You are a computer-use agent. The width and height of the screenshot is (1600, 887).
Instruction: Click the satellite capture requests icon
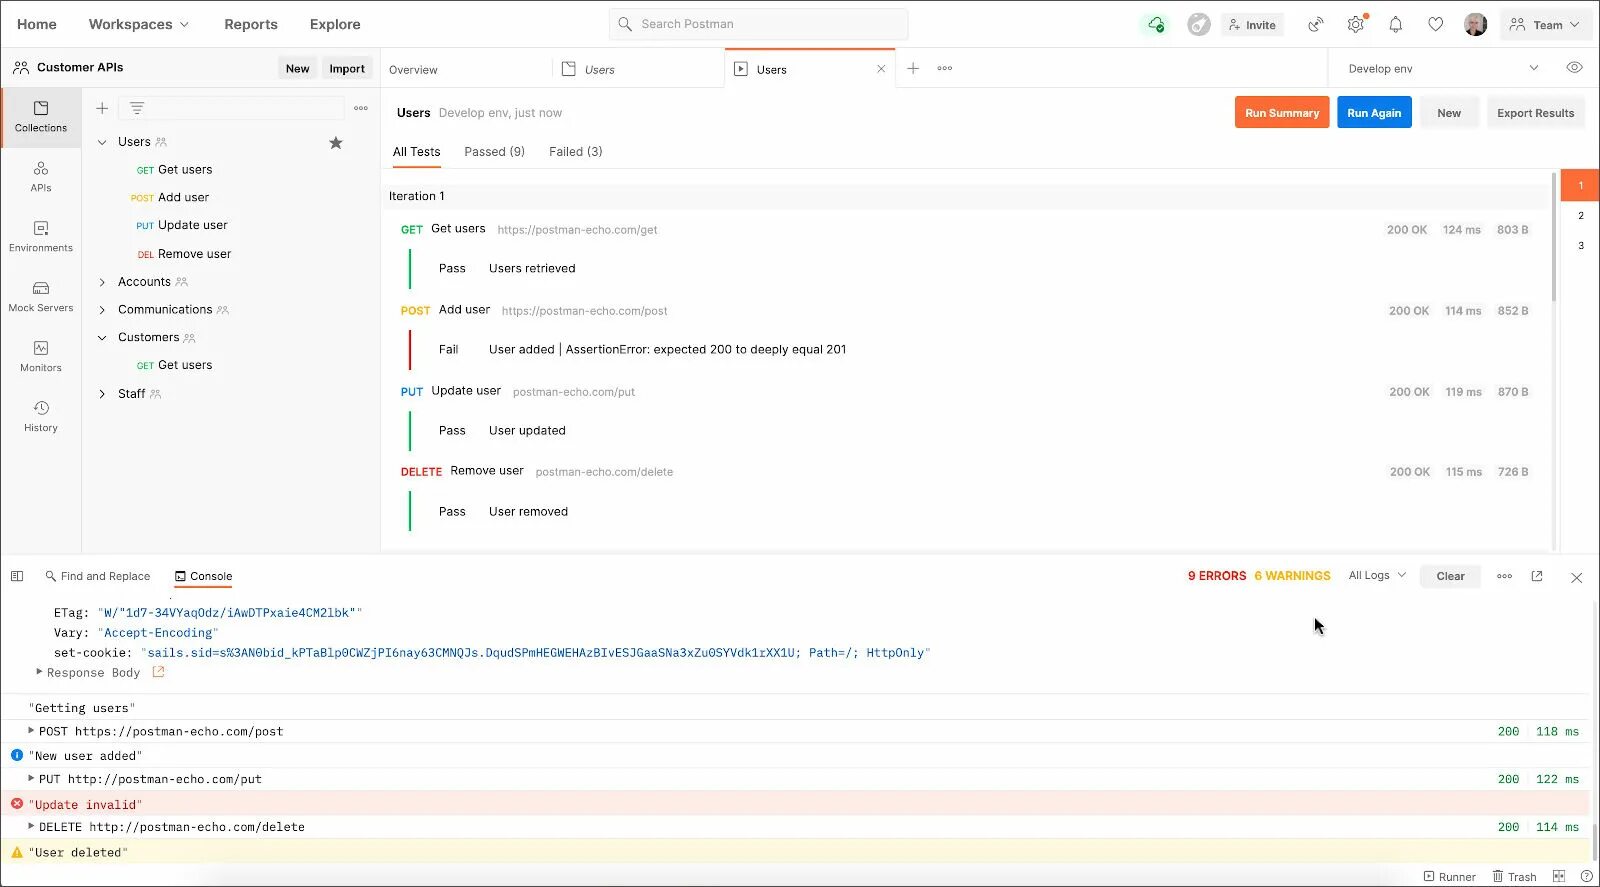pos(1316,25)
